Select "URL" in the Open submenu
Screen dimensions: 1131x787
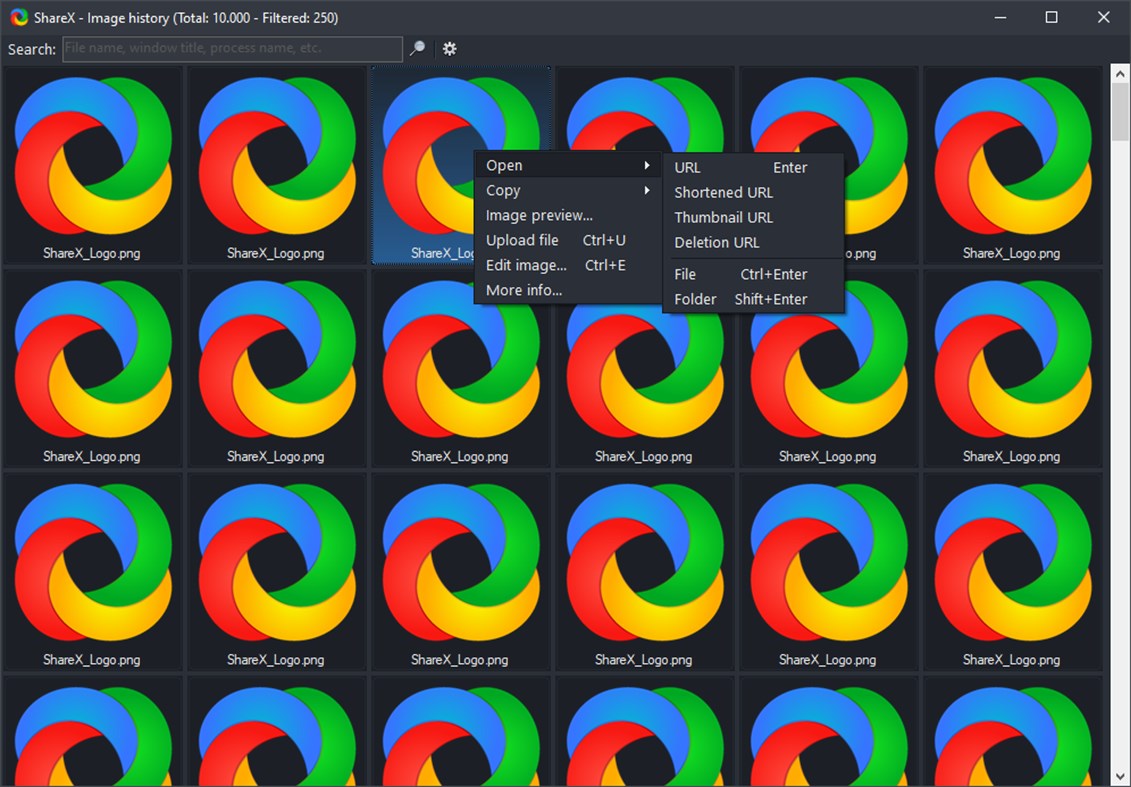click(x=687, y=167)
